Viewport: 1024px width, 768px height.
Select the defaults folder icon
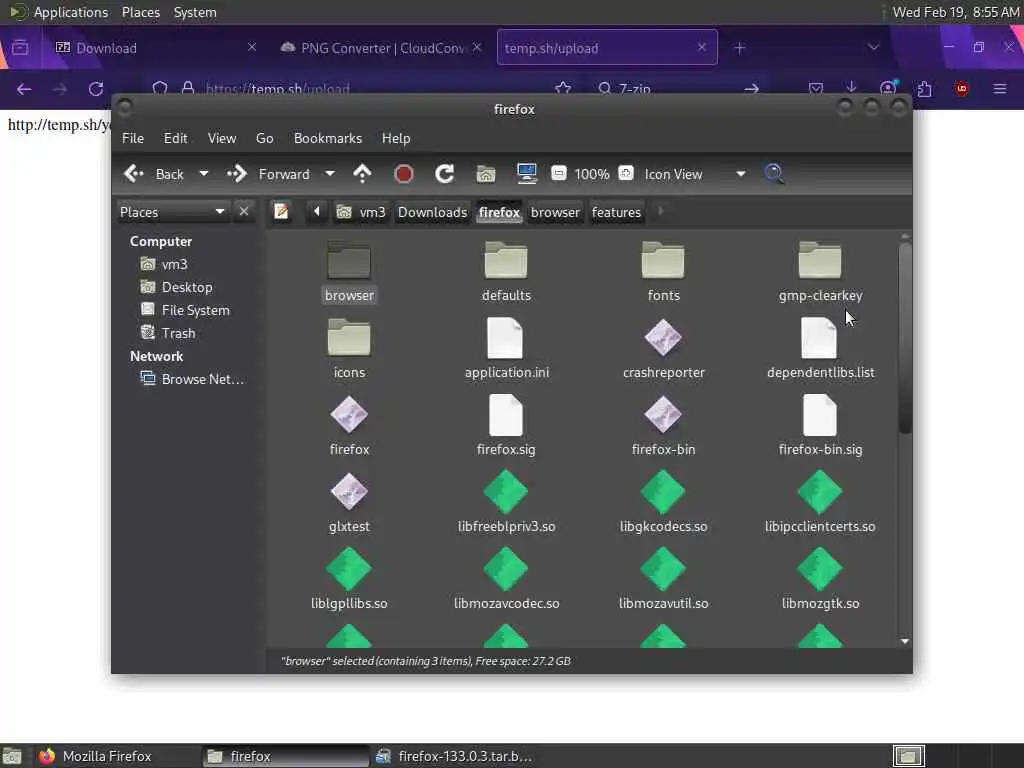pos(506,261)
